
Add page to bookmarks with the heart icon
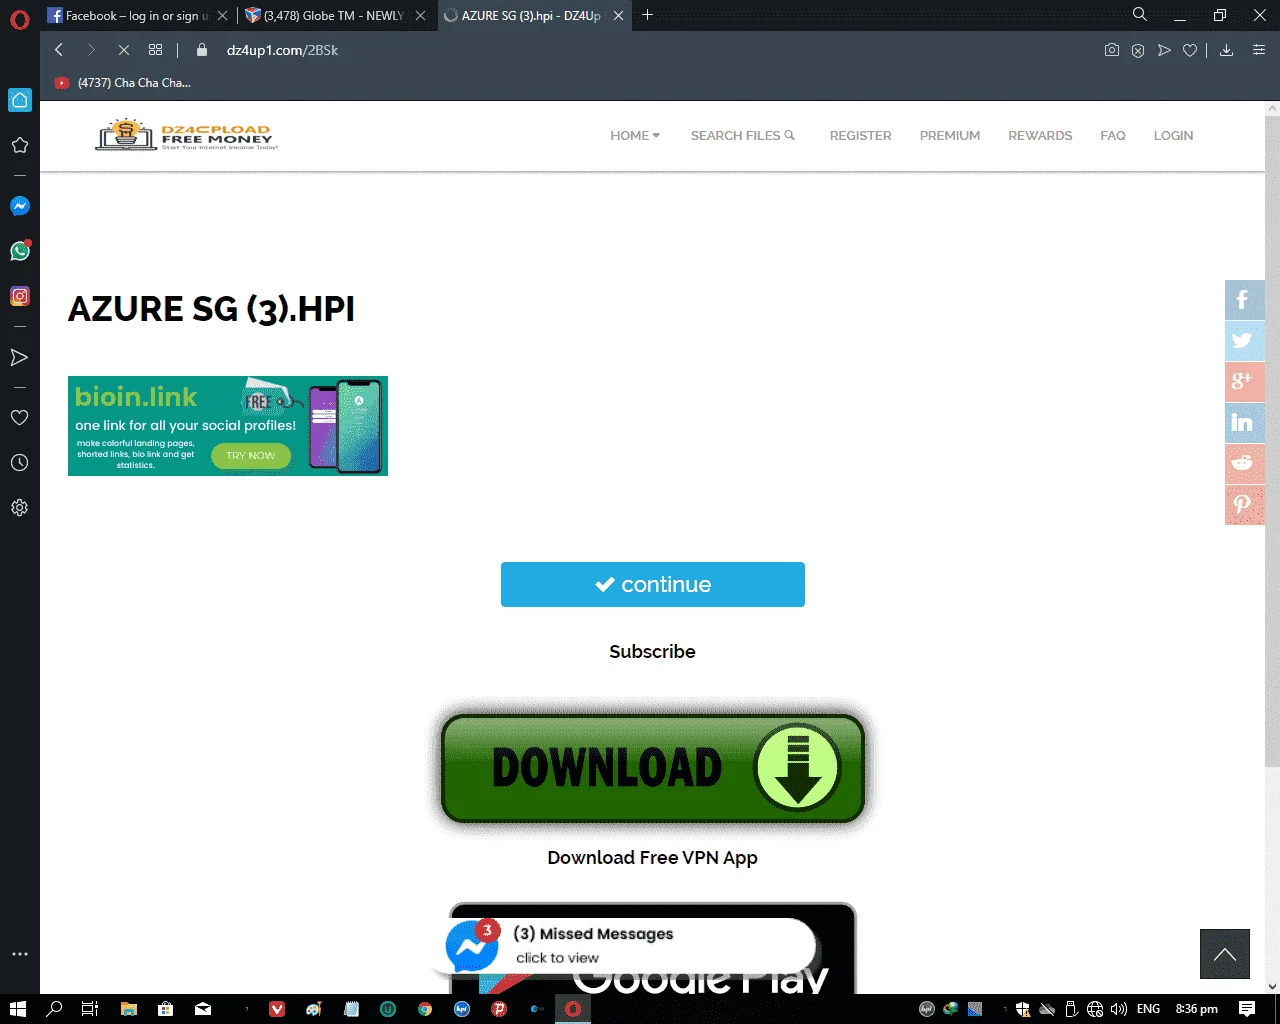click(x=1190, y=50)
